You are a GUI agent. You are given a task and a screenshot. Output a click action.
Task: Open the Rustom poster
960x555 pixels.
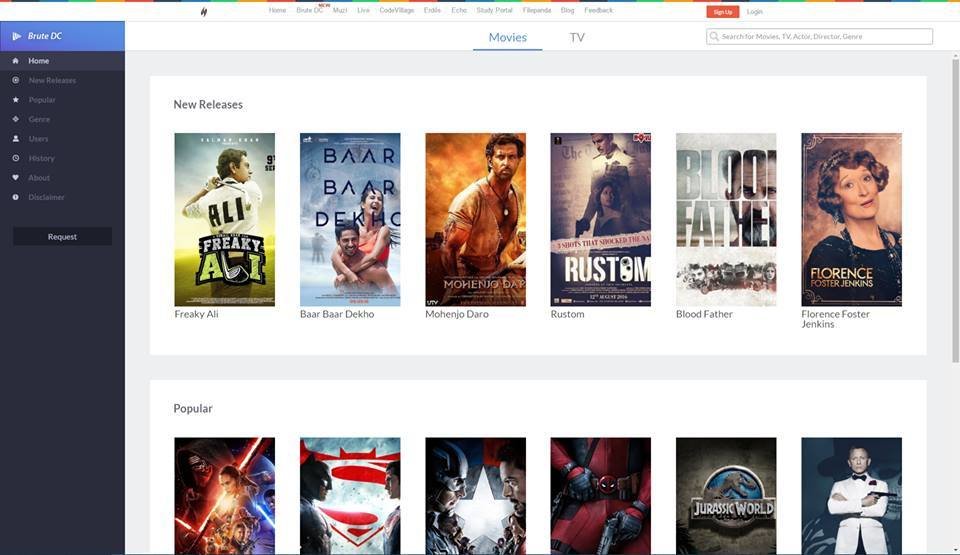coord(601,220)
